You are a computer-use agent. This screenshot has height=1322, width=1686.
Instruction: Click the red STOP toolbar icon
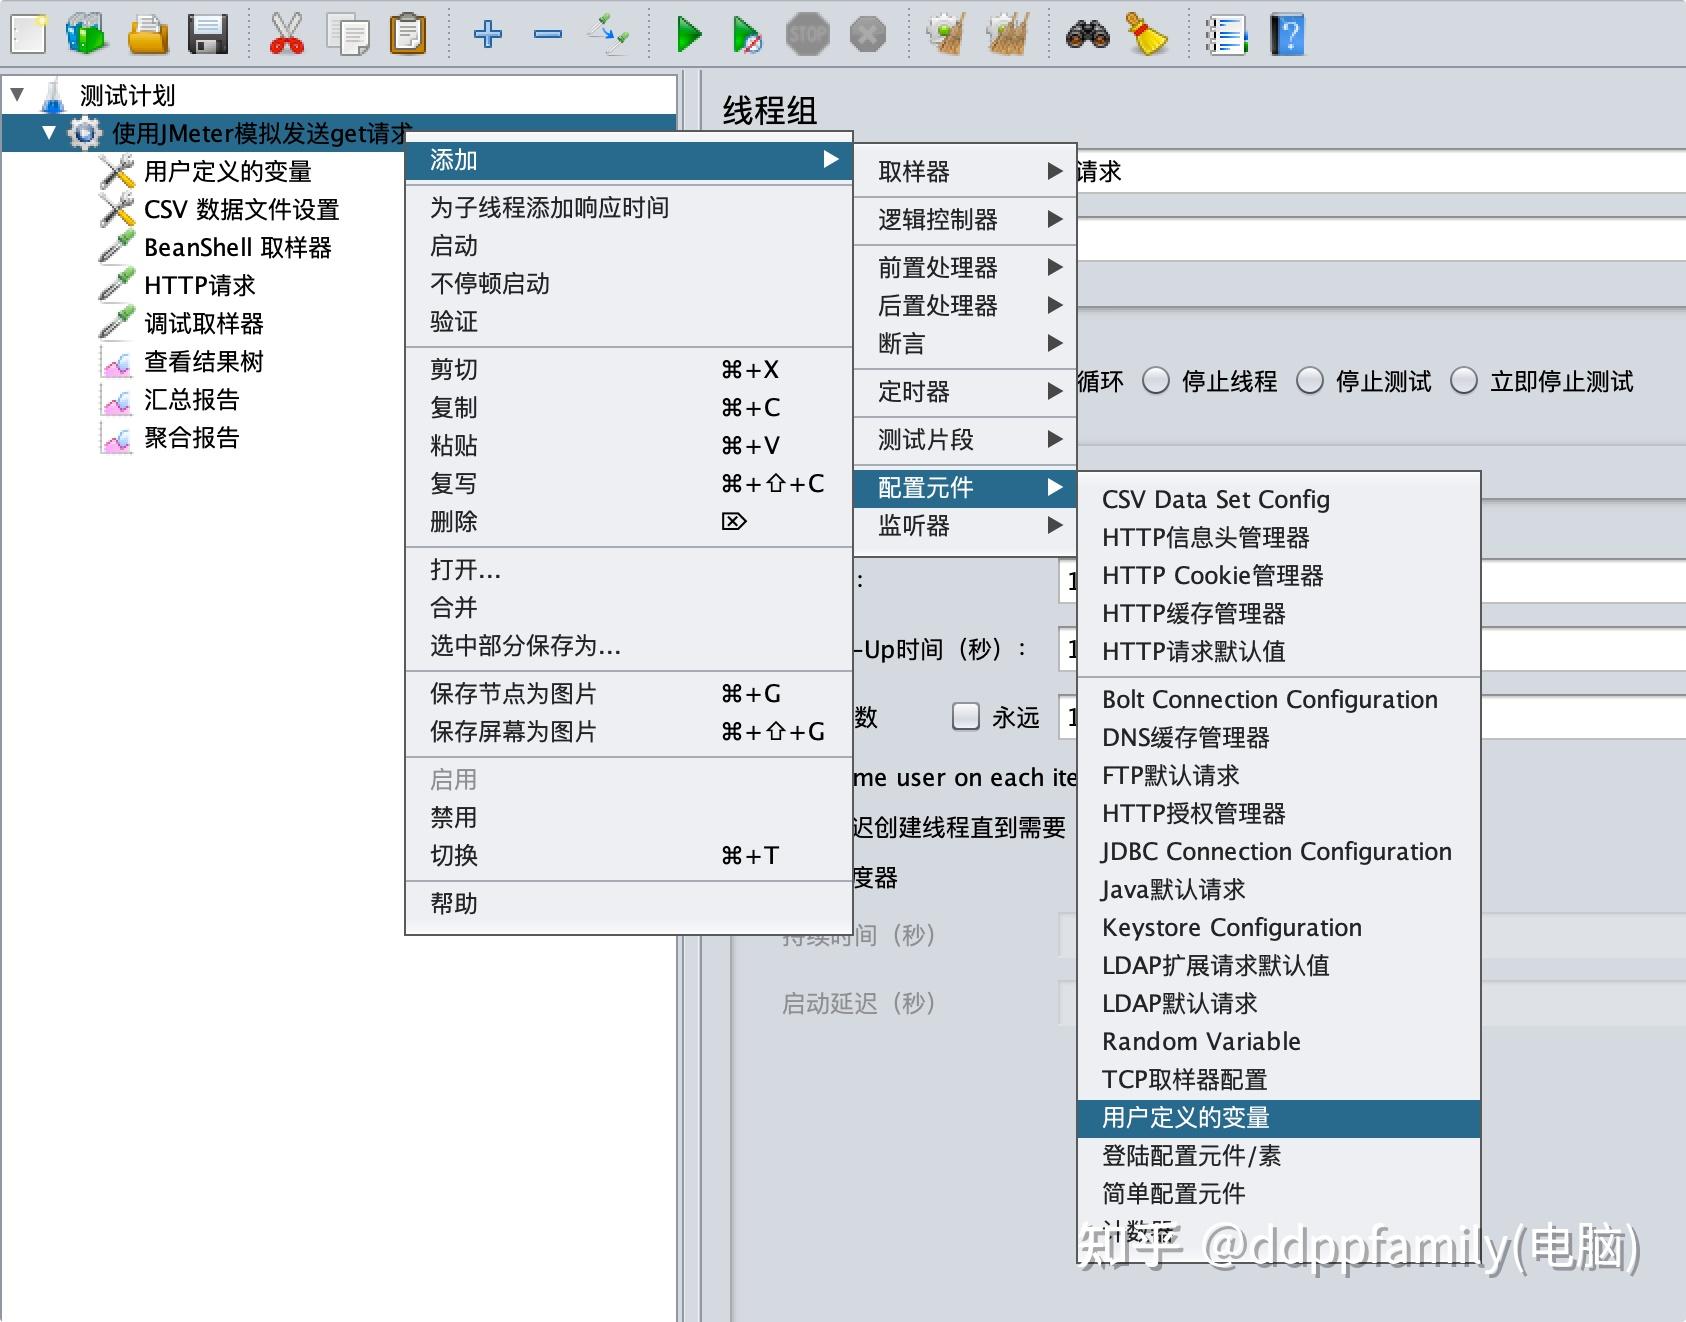[x=808, y=33]
